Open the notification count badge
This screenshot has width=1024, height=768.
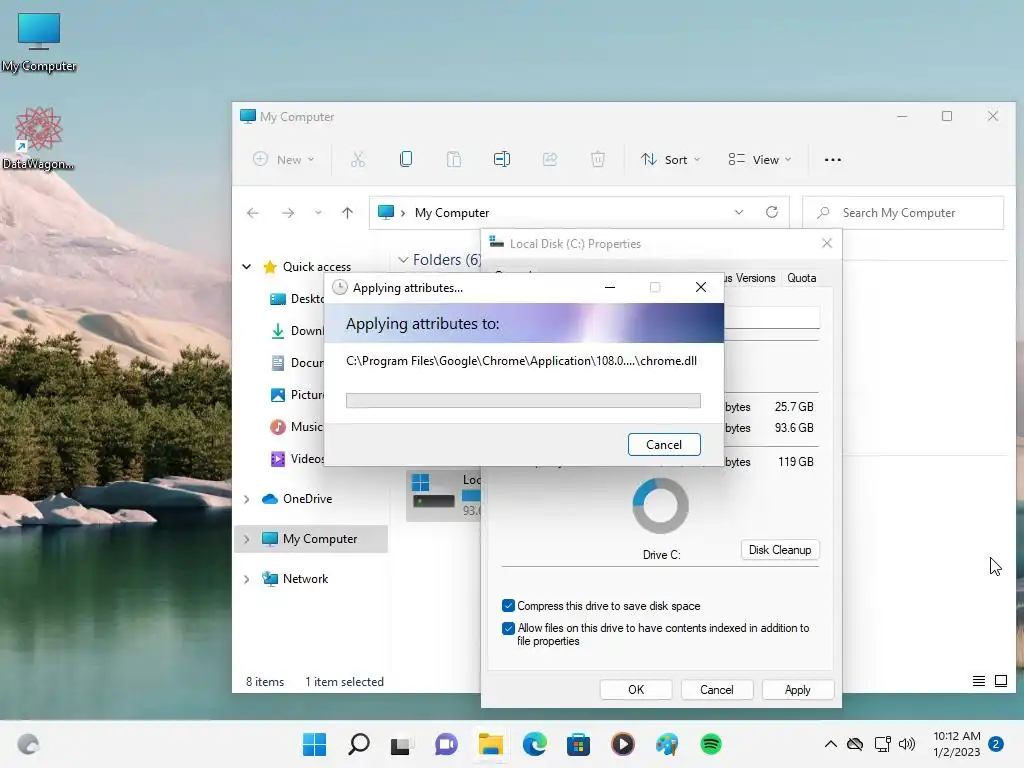click(x=997, y=744)
